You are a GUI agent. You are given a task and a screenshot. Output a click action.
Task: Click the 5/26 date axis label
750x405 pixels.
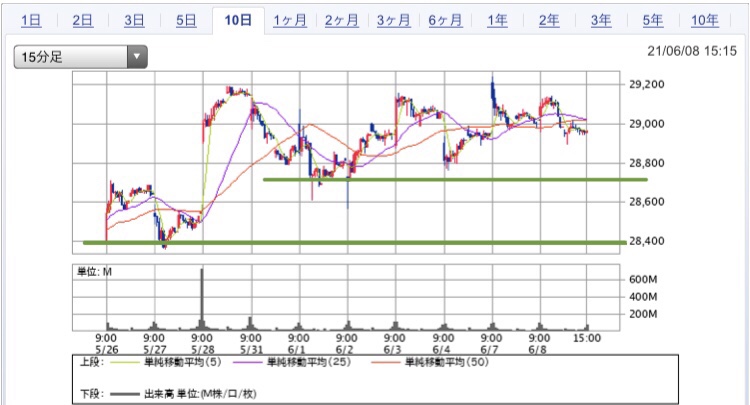point(106,350)
